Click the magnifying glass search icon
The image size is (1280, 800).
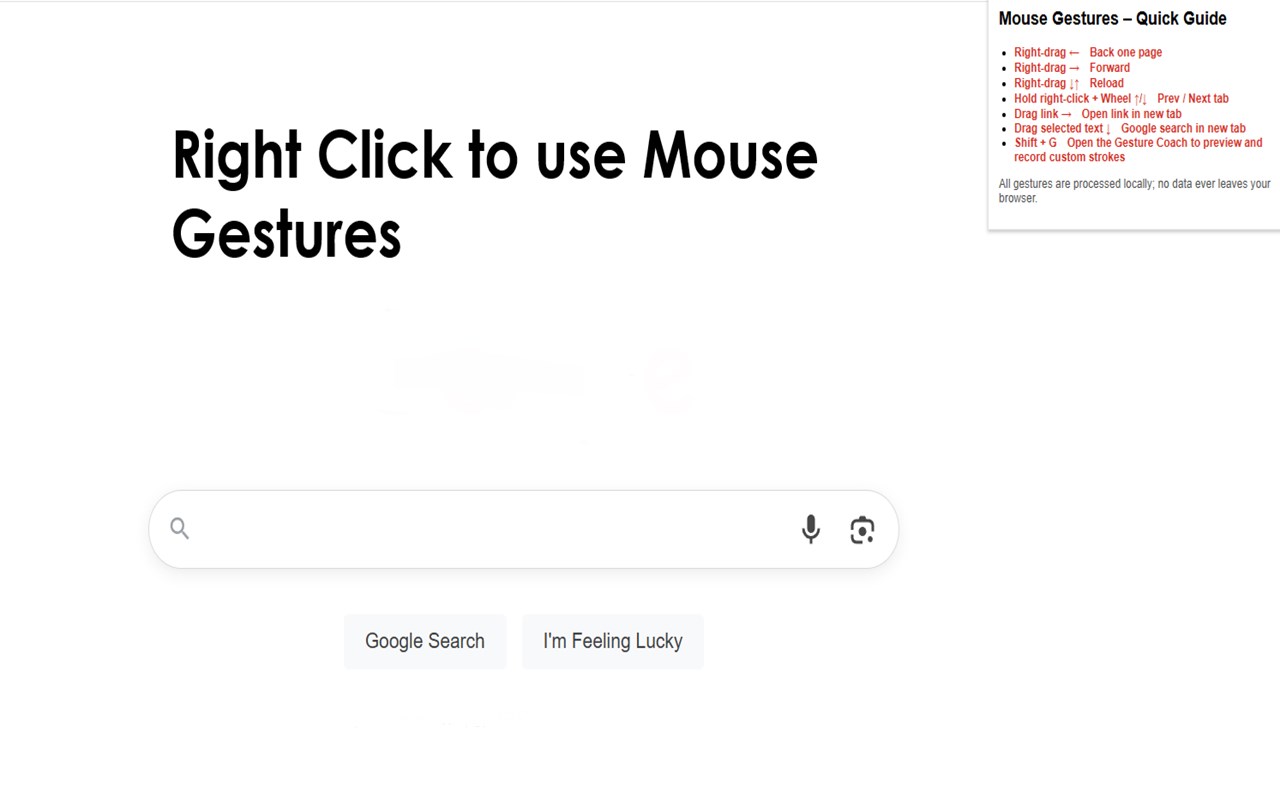click(x=179, y=528)
